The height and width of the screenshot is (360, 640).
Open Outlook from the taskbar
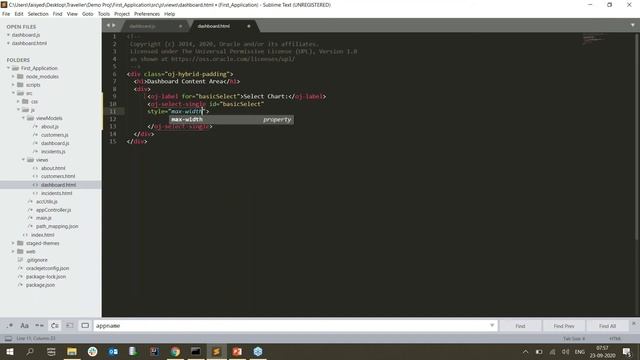[113, 351]
